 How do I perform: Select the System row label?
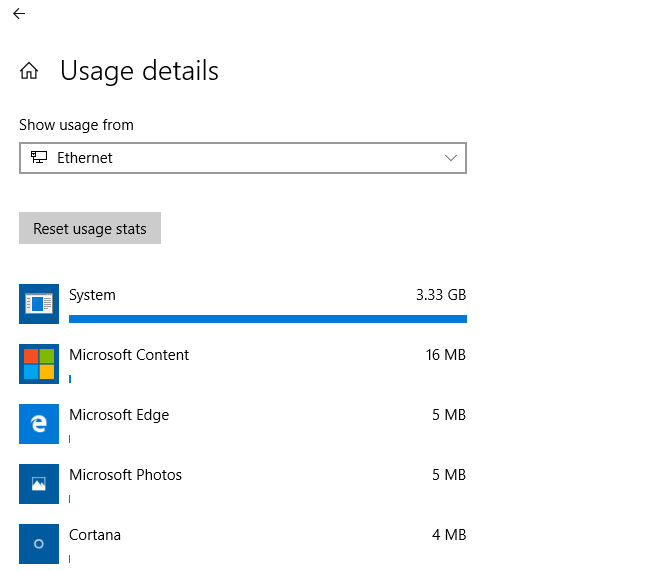click(92, 295)
